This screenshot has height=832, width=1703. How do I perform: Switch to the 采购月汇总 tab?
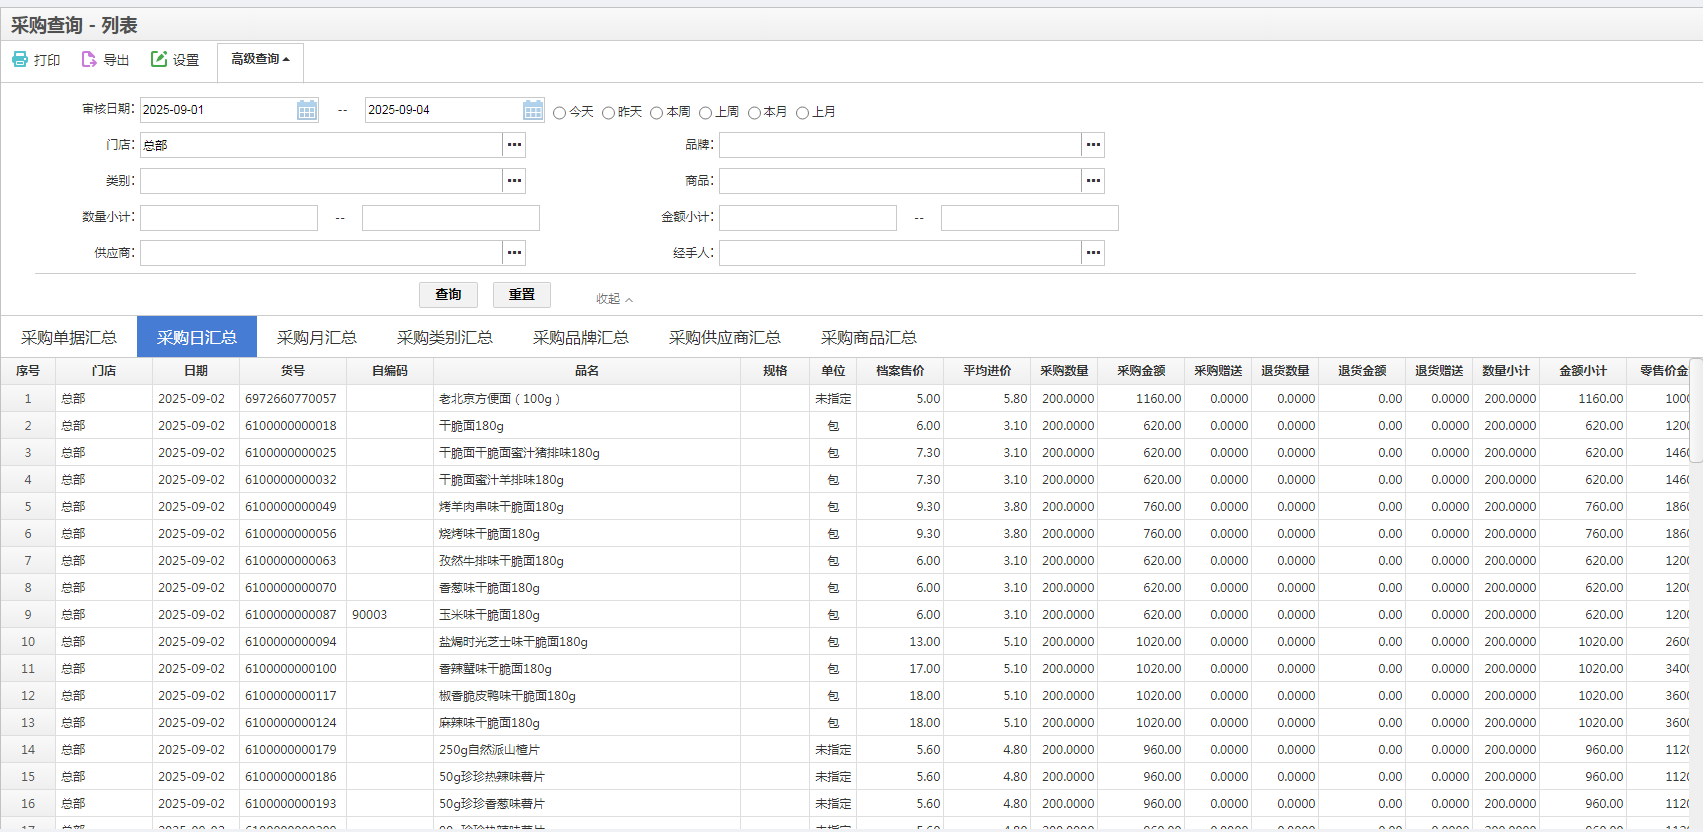pos(317,338)
